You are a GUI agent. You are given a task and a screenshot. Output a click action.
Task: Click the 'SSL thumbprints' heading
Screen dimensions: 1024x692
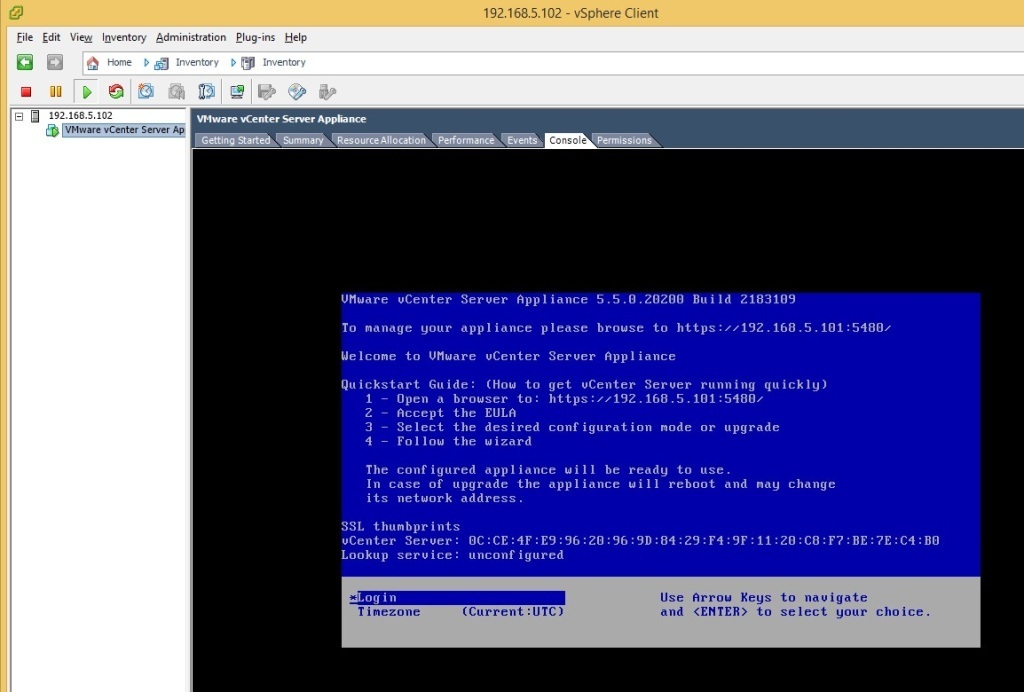click(400, 526)
